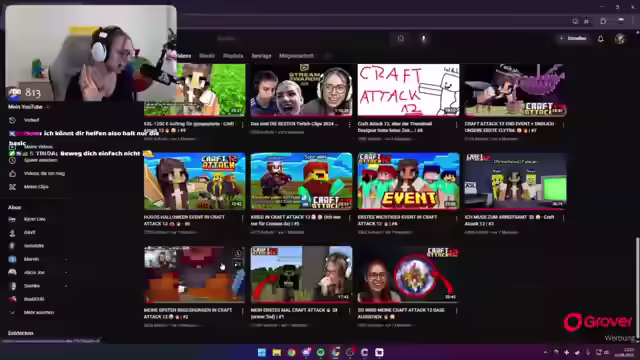Screen dimensions: 640x360
Task: Click the clock icon for Später ansehen
Action: click(12, 160)
